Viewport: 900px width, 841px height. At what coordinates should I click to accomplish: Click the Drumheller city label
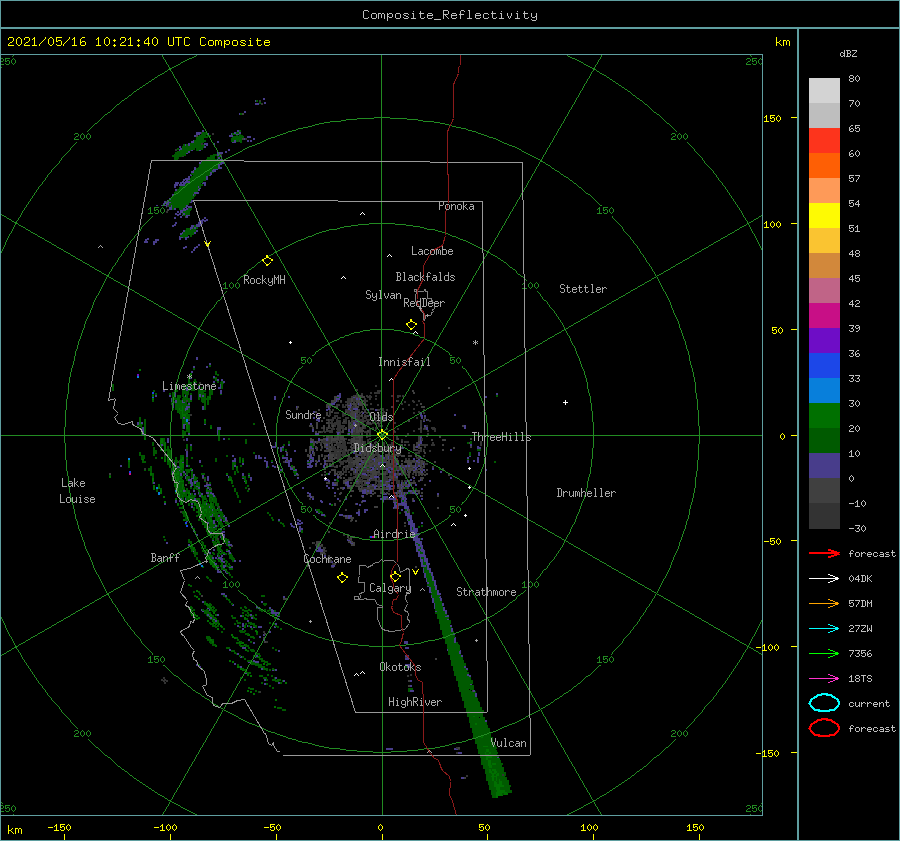[586, 493]
